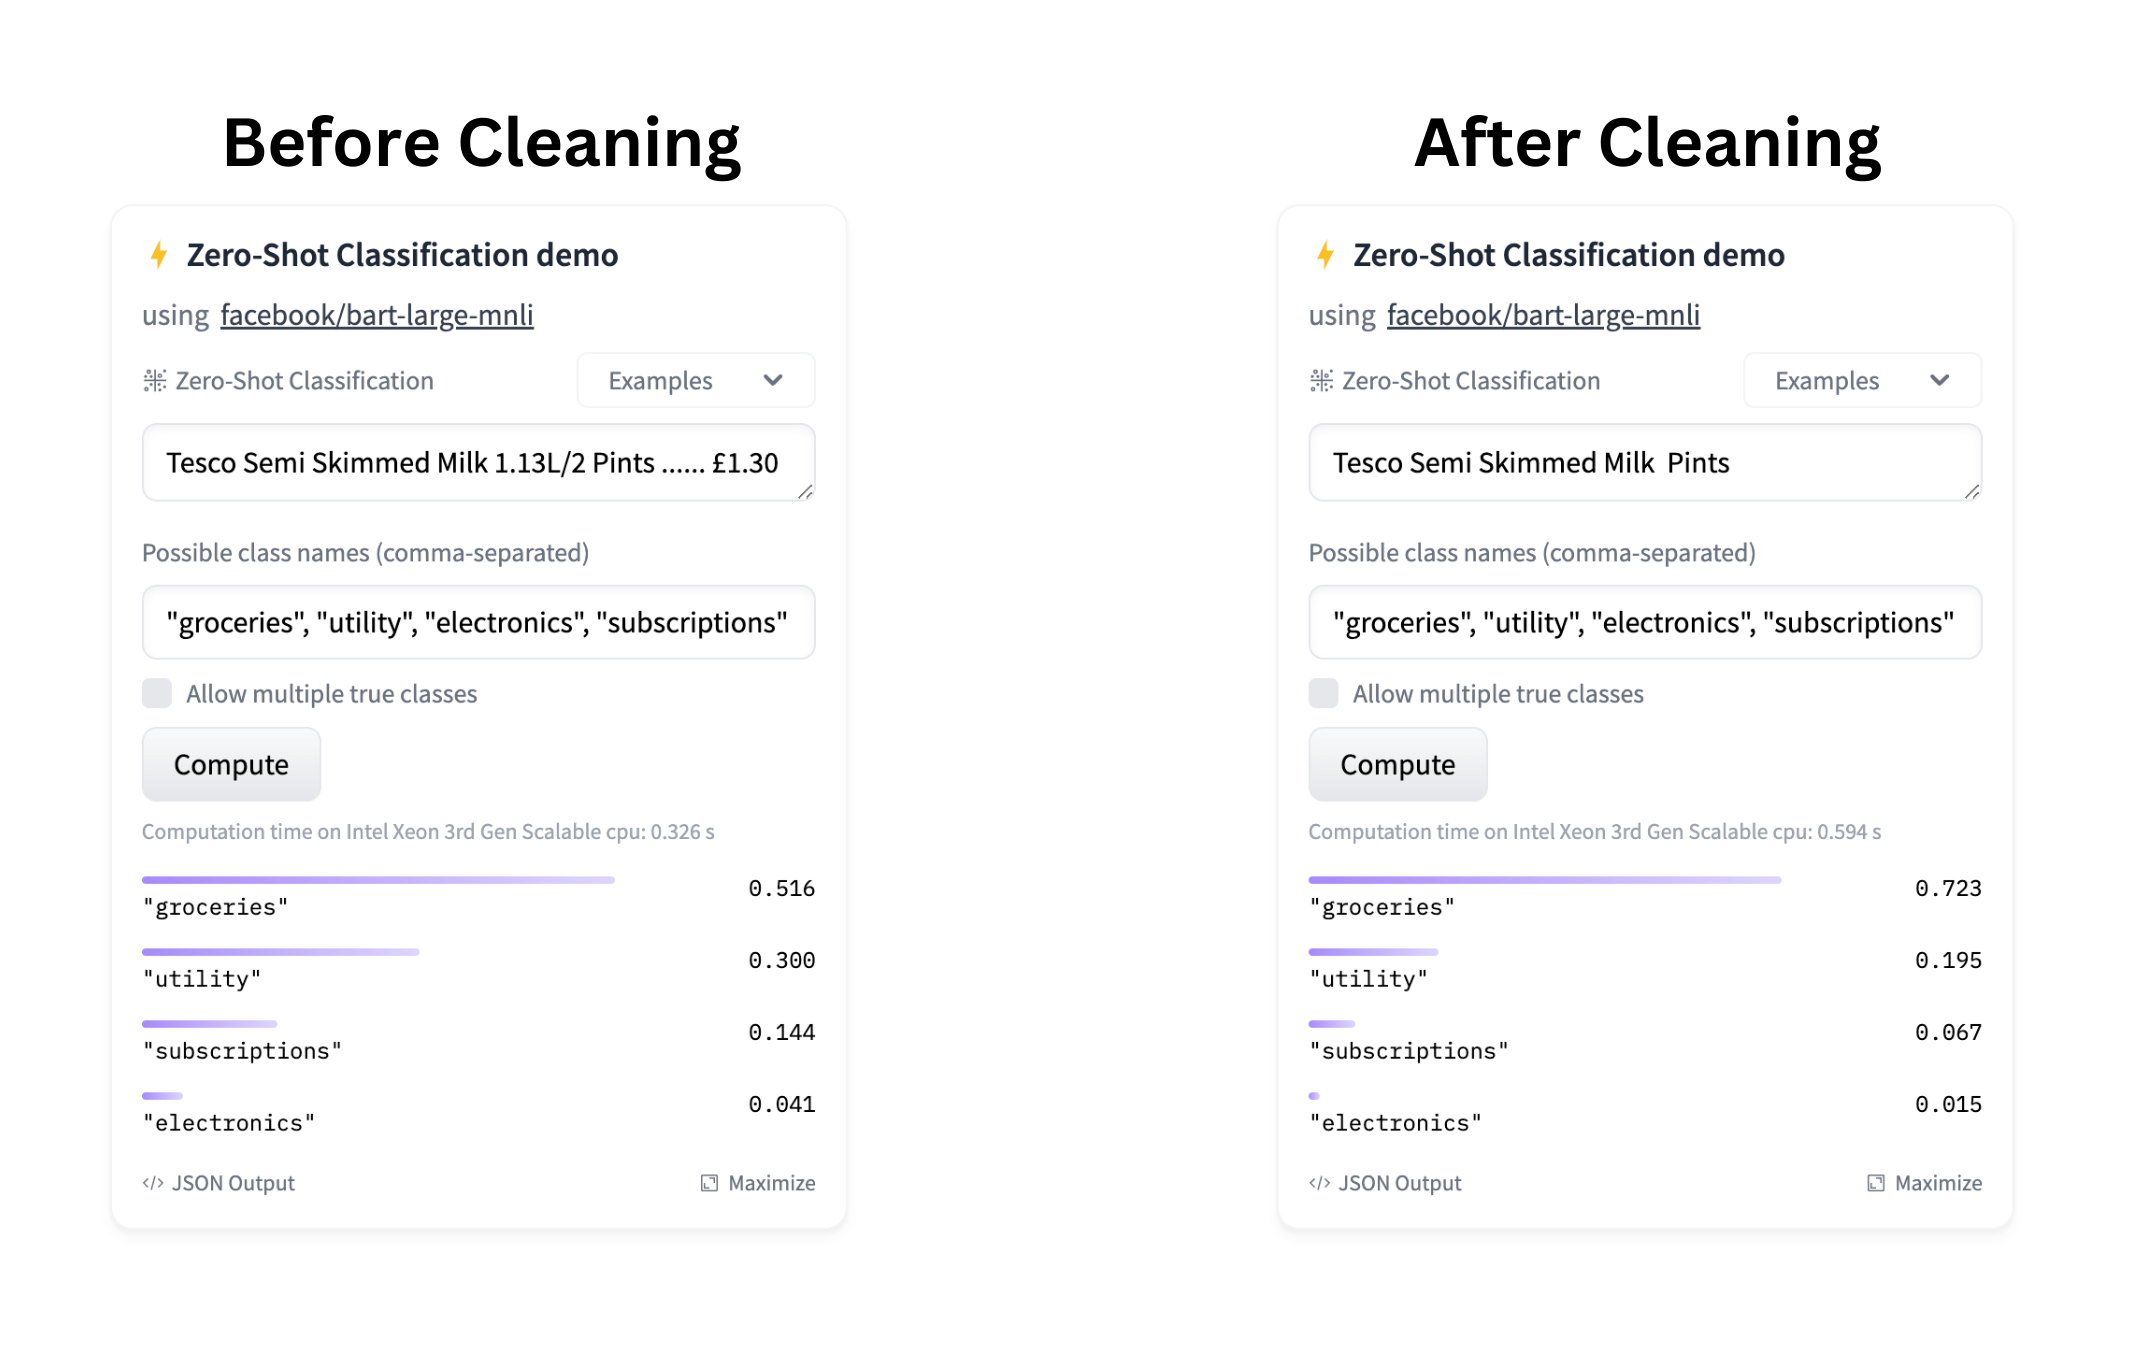The height and width of the screenshot is (1348, 2129).
Task: Enable multiple true classes in left panel
Action: [x=157, y=693]
